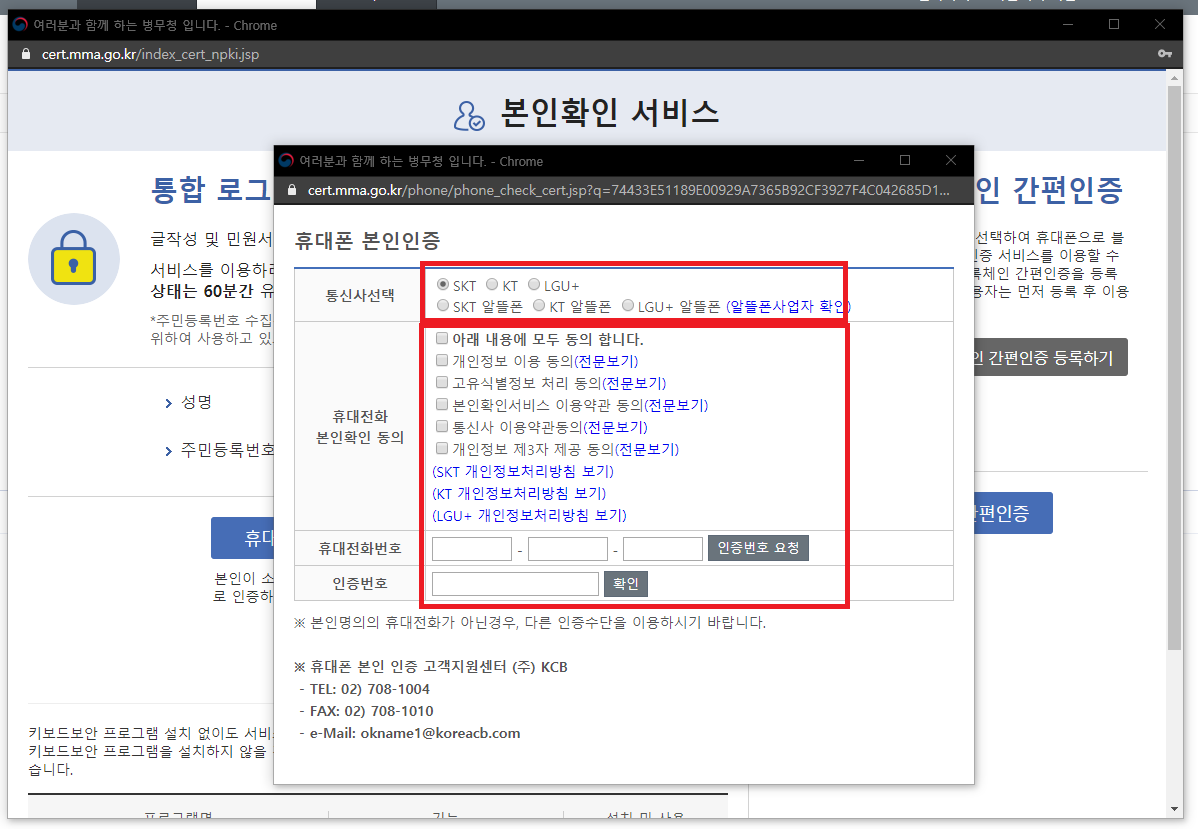This screenshot has width=1198, height=829.
Task: Click the first 휴대전화번호 input box
Action: click(472, 549)
